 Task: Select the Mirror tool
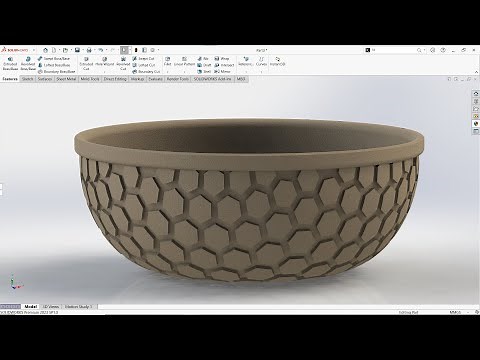click(222, 71)
